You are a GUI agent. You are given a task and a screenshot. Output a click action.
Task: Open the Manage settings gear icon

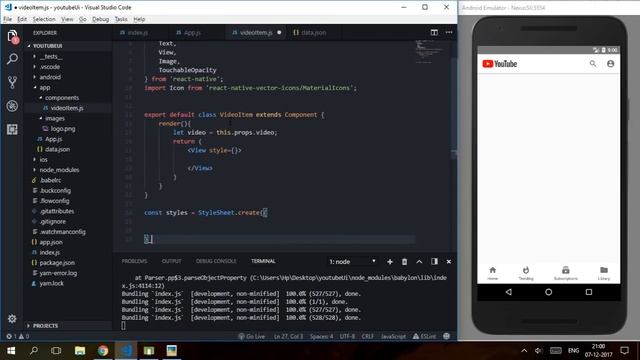[12, 319]
